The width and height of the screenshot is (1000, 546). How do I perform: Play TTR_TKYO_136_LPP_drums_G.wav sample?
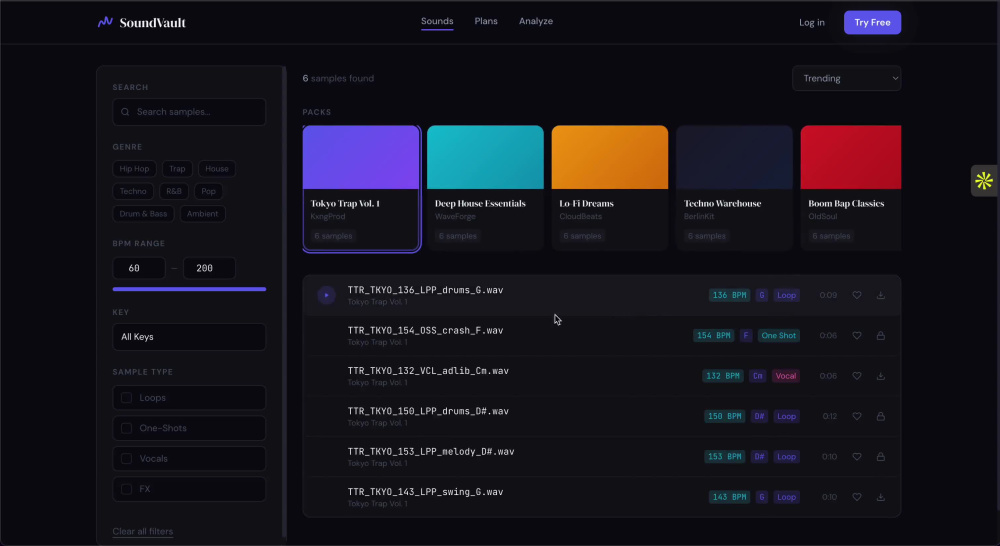click(x=327, y=295)
